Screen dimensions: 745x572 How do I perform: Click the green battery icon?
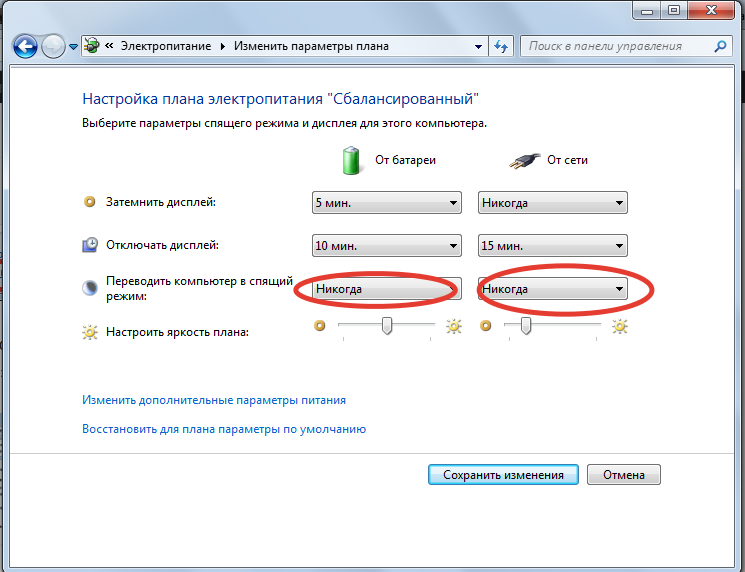[x=351, y=161]
